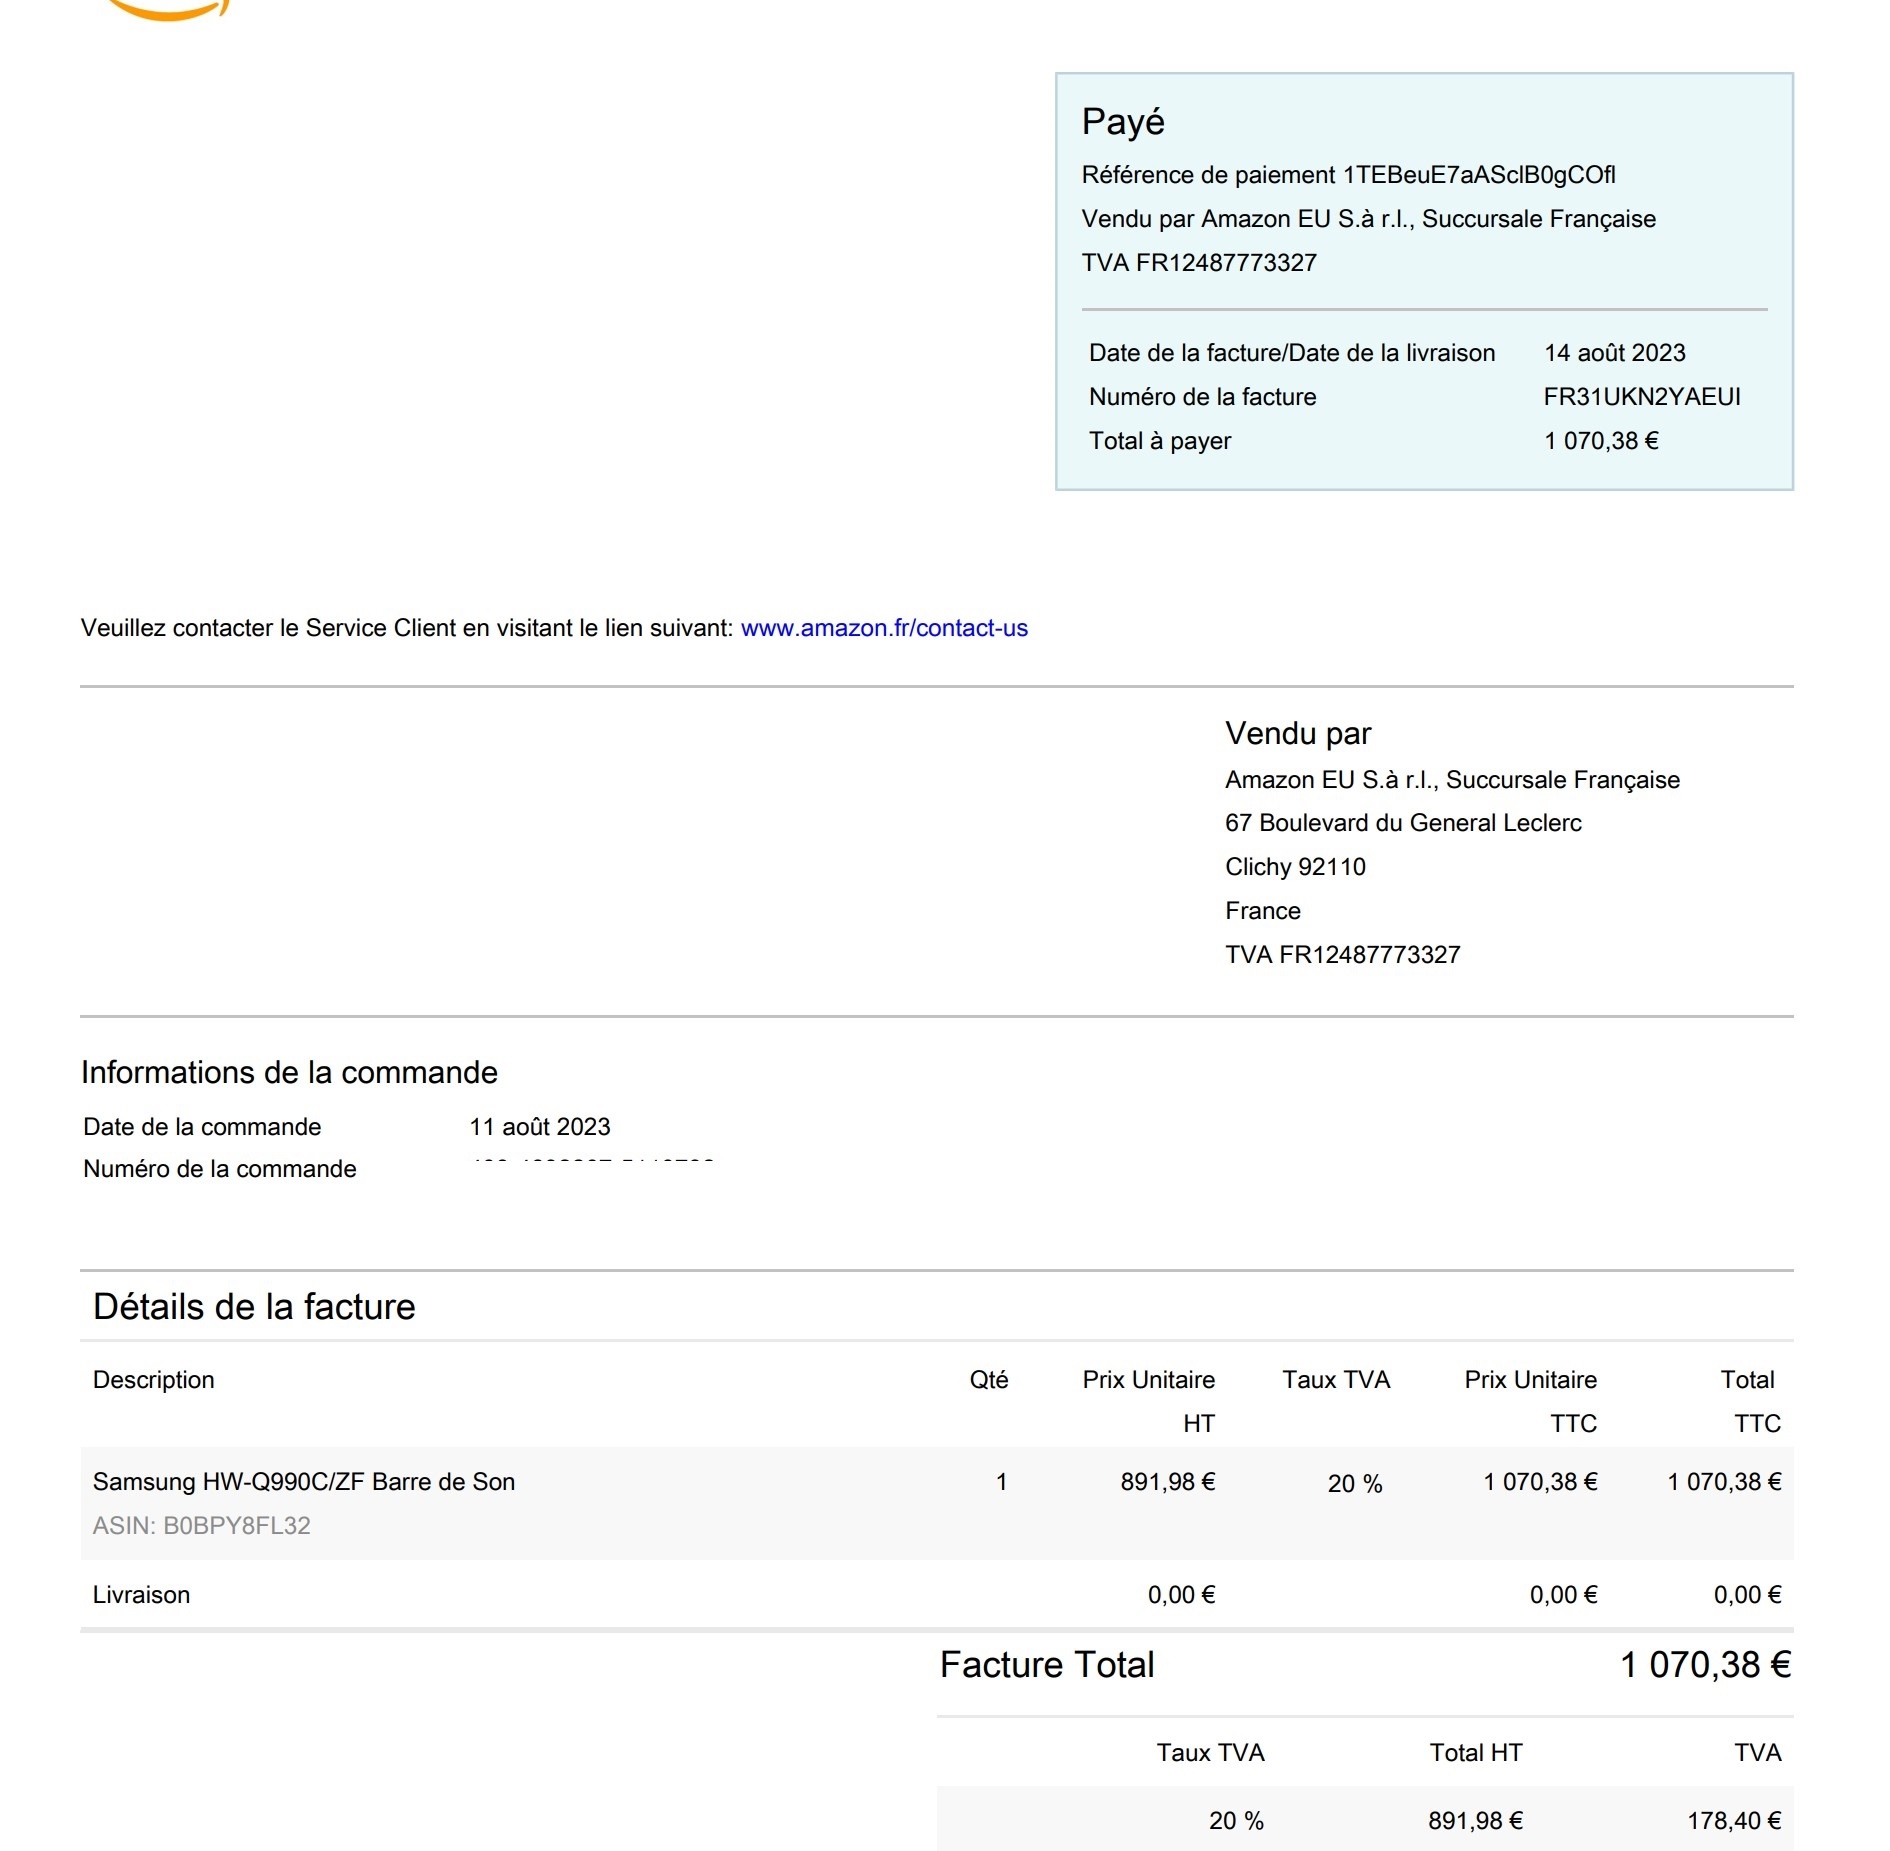Click the Prix Unitaire TTC column header
Screen dimensions: 1890x1851
tap(1531, 1401)
